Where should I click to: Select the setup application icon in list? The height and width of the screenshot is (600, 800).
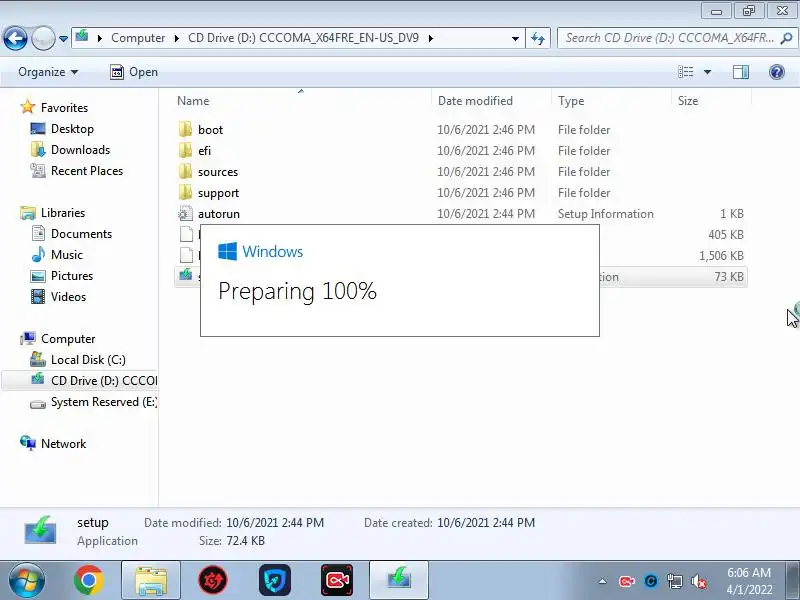click(x=185, y=276)
